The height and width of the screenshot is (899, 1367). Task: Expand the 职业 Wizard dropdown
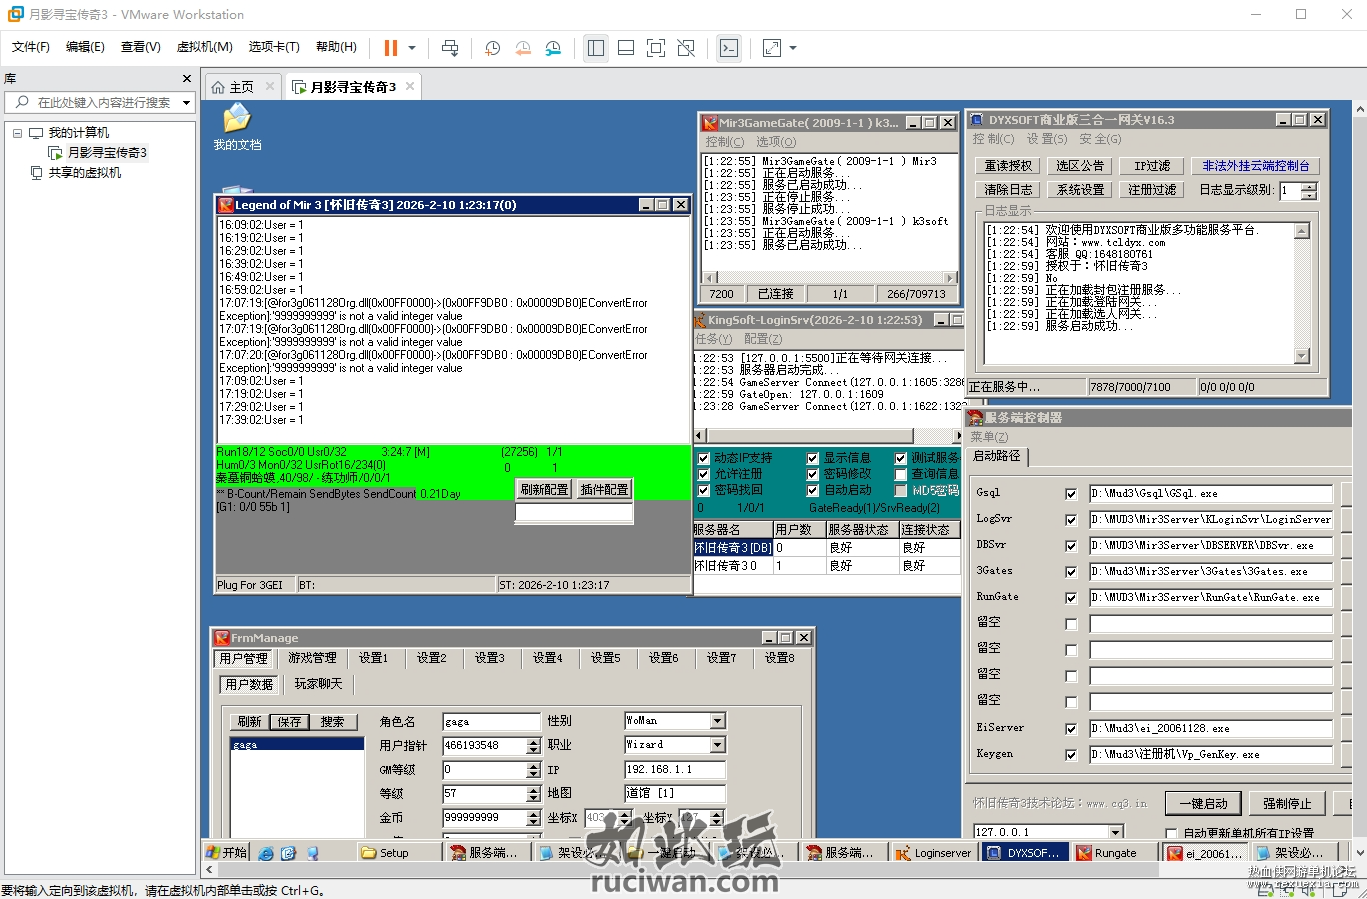717,745
